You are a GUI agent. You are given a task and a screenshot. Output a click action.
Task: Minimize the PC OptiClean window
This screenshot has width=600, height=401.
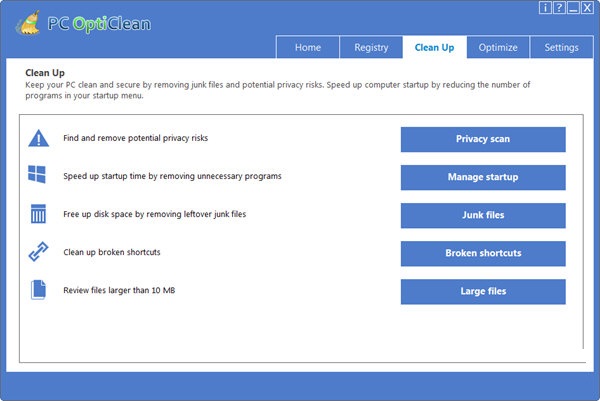point(573,7)
